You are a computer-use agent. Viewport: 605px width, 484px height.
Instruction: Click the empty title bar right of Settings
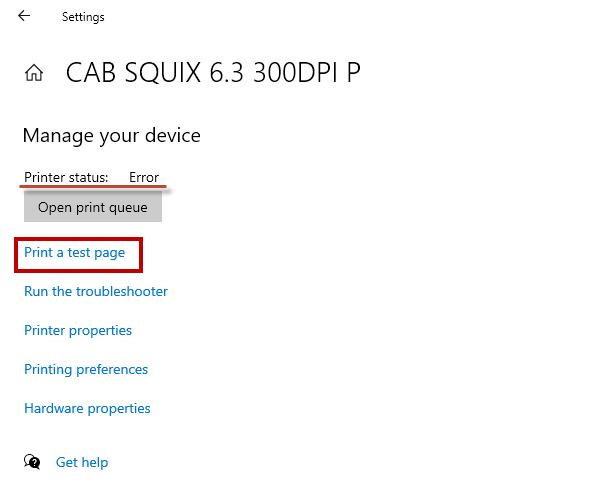point(350,17)
